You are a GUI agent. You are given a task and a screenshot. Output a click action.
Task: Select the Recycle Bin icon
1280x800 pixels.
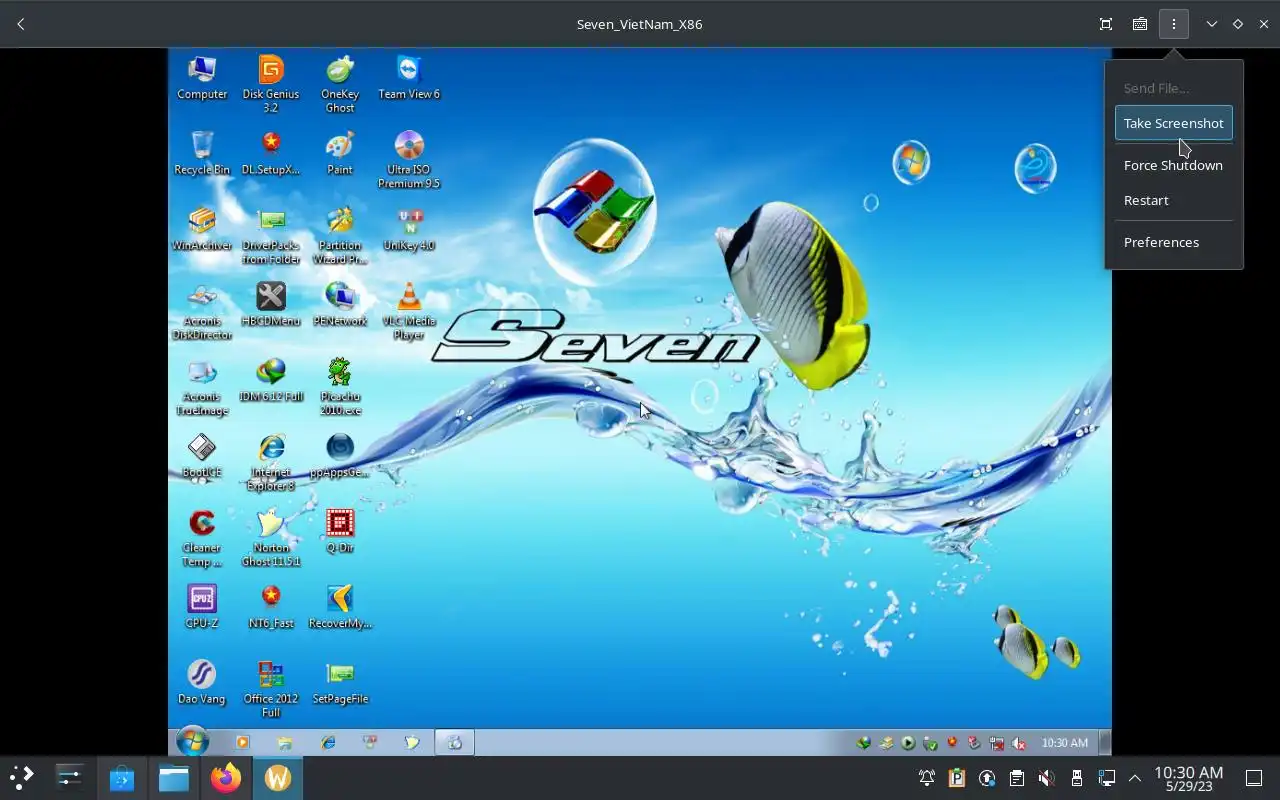click(202, 153)
